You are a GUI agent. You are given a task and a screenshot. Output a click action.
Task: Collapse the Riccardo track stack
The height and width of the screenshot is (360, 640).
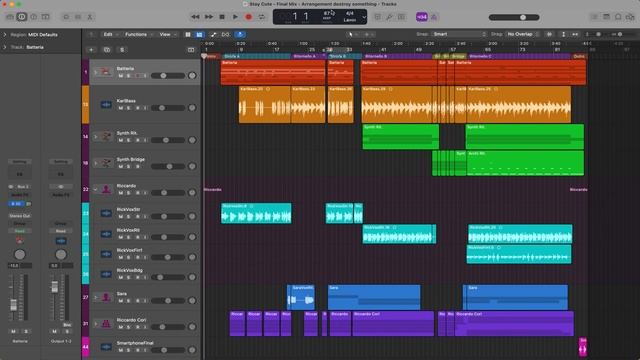click(96, 189)
